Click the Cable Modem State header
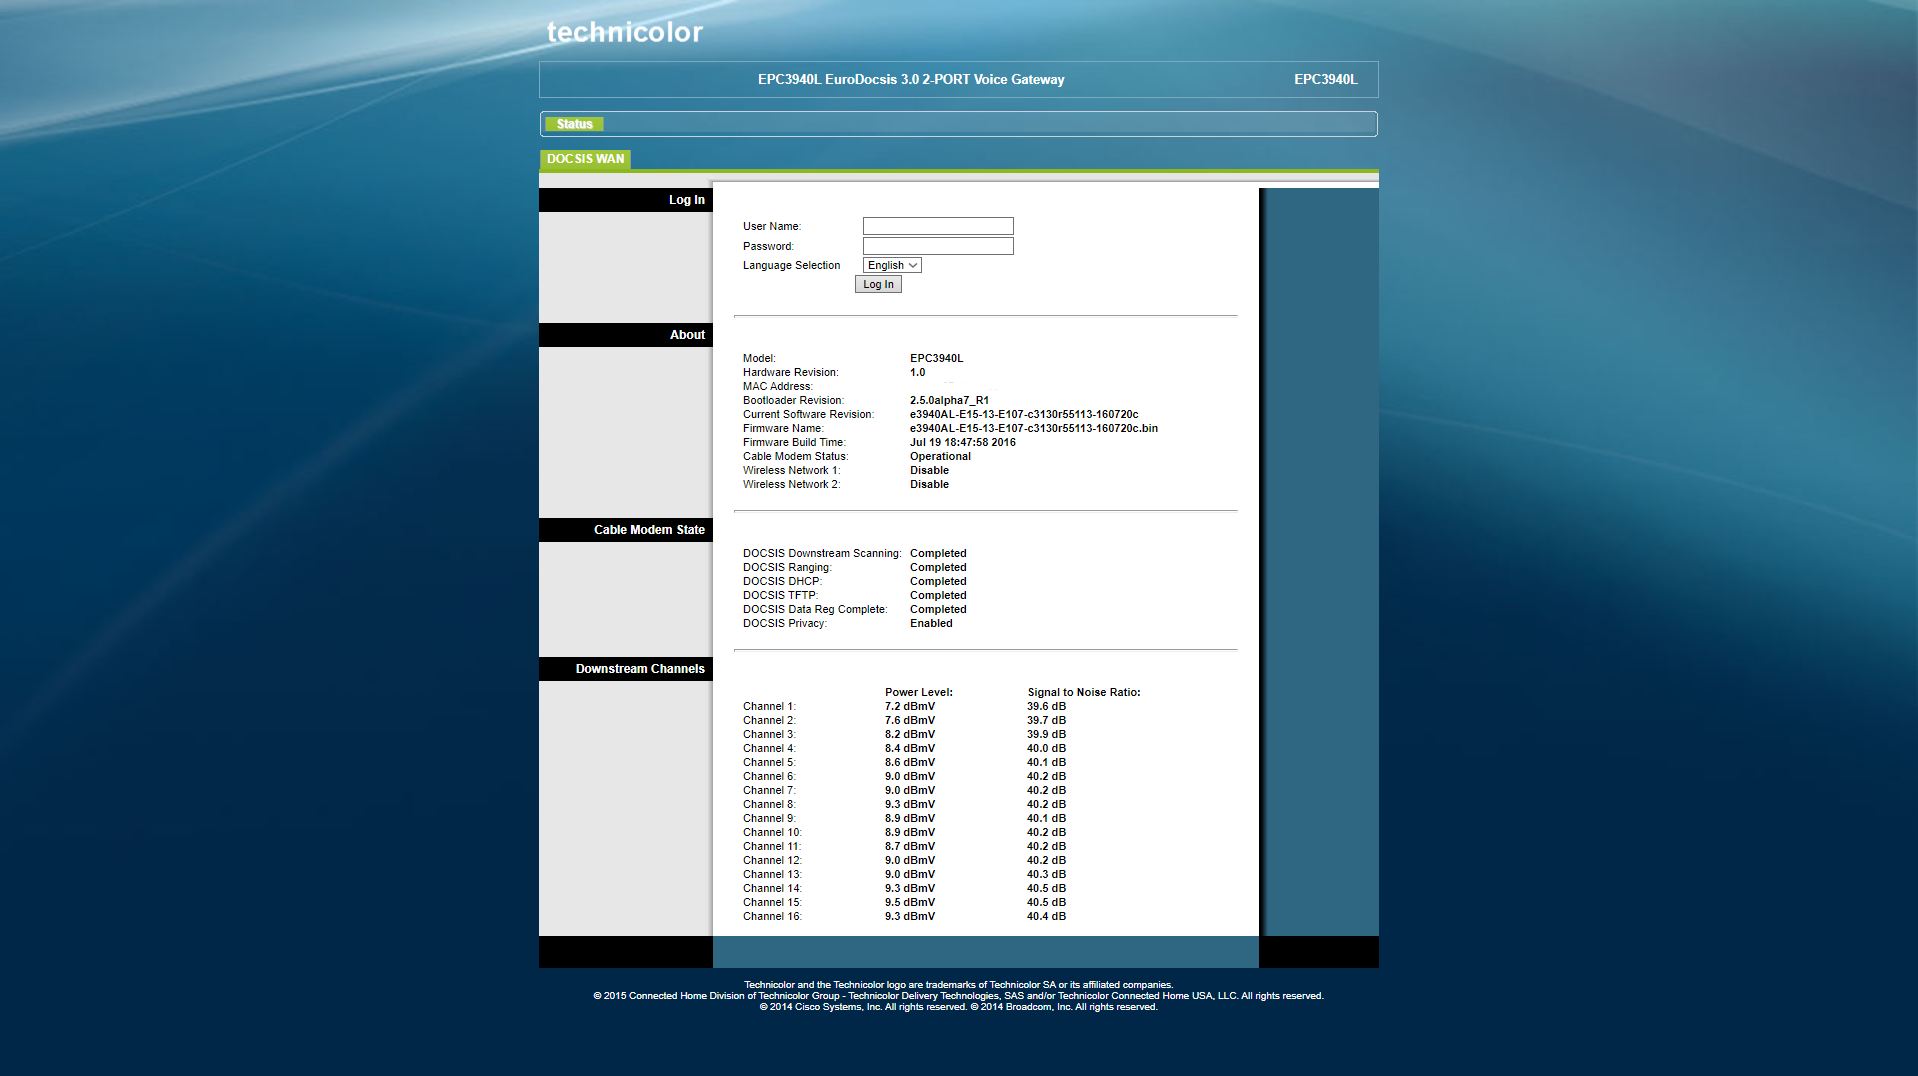The height and width of the screenshot is (1076, 1918). coord(626,530)
